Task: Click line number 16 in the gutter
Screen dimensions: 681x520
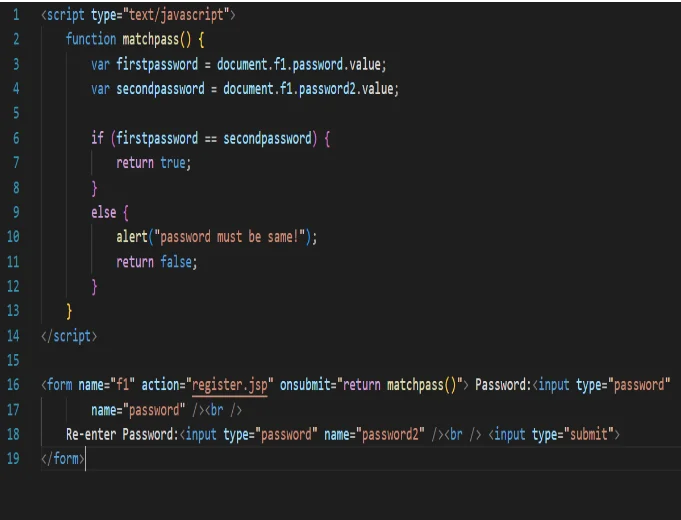Action: [13, 385]
